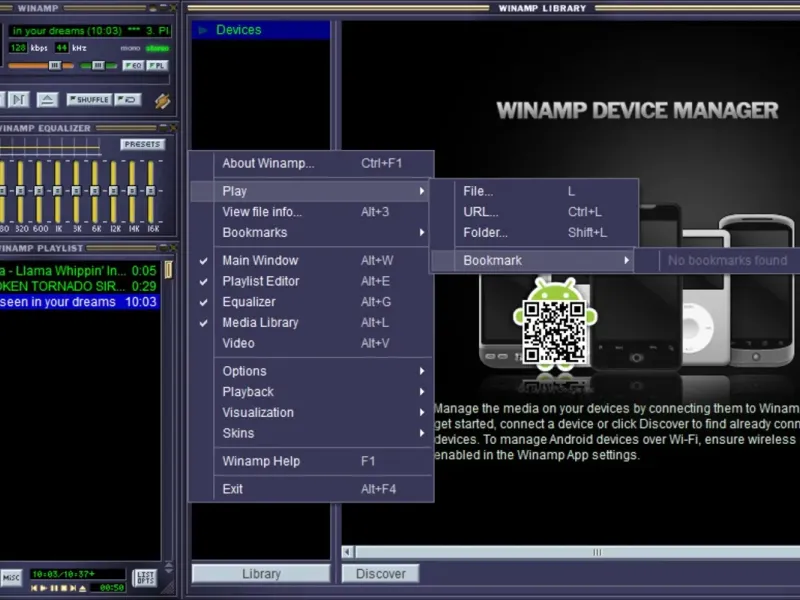Select File... in the Play submenu
Screen dimensions: 800x600
point(534,191)
